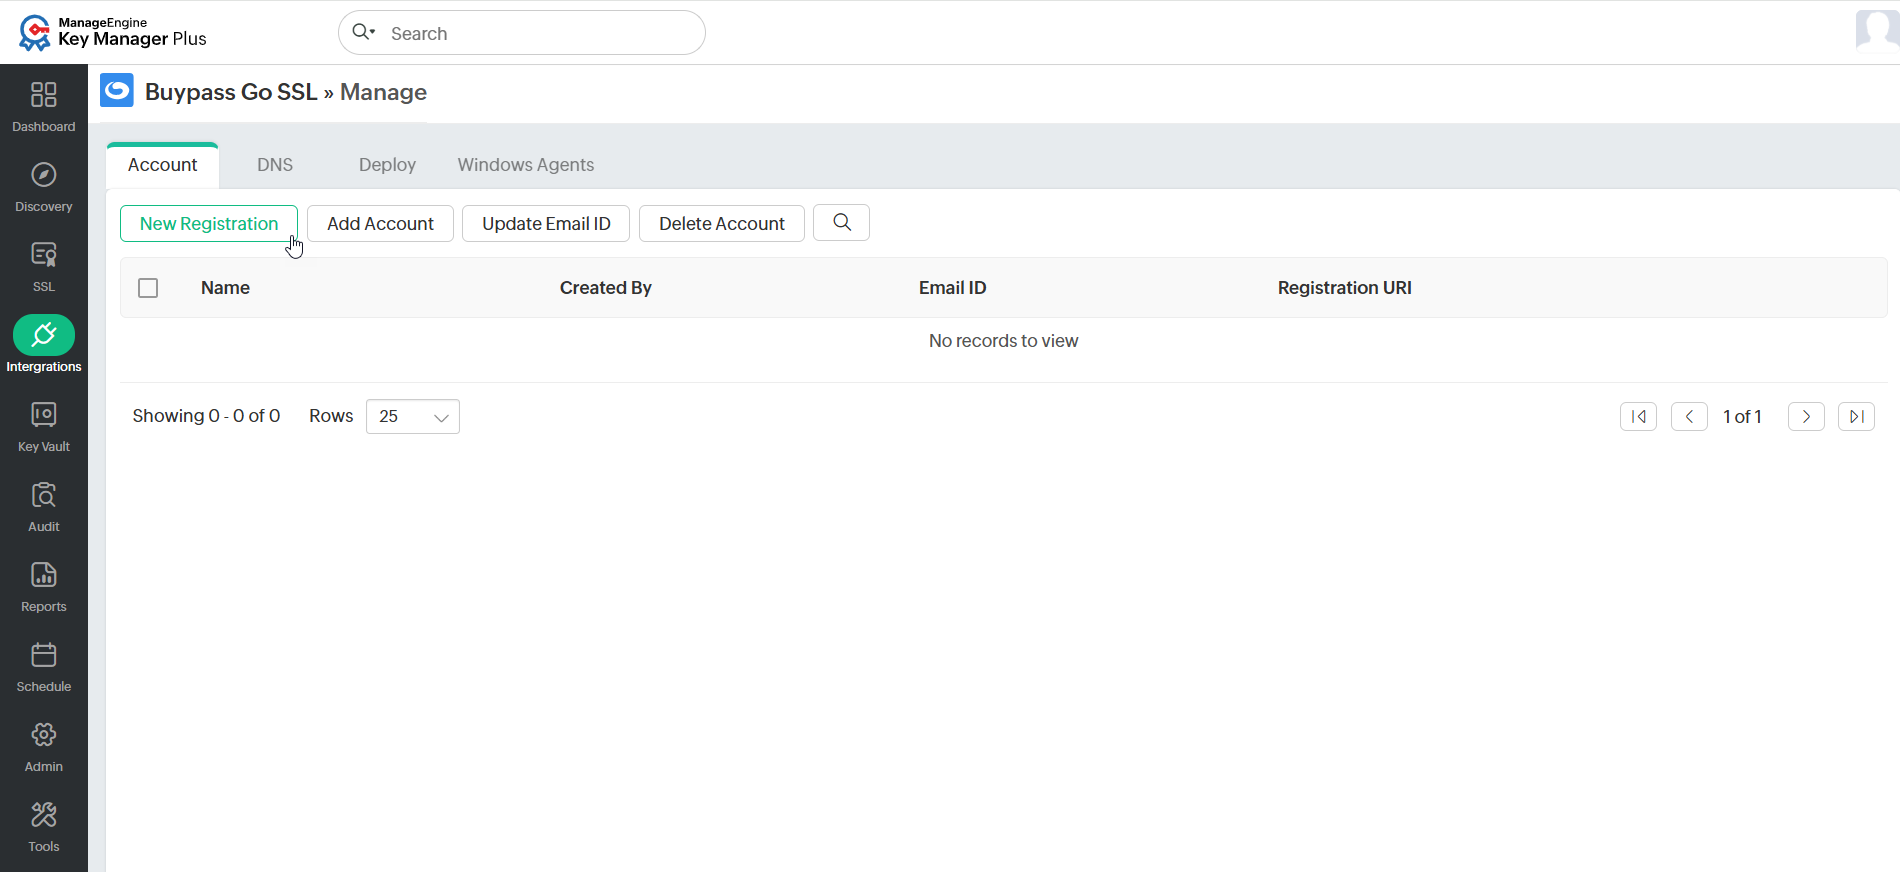The height and width of the screenshot is (872, 1900).
Task: Go to the previous page of results
Action: point(1689,416)
